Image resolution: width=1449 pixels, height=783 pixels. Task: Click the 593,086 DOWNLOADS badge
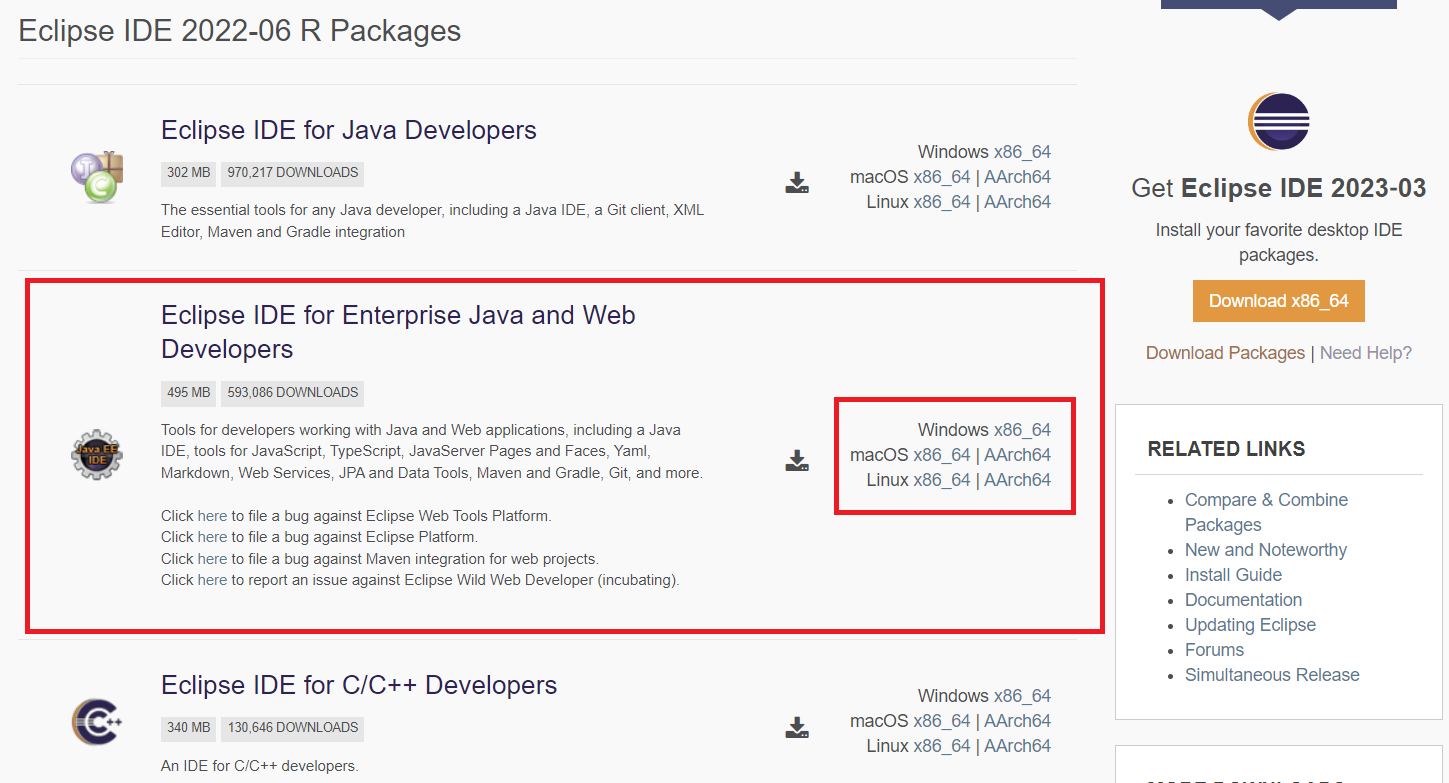pos(292,393)
